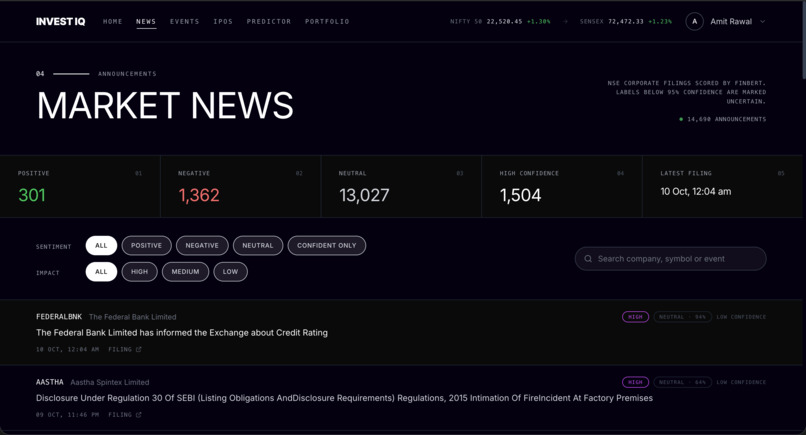Click 'The Federal Bank Limited' company name
Screen dimensions: 806x435
click(x=133, y=317)
